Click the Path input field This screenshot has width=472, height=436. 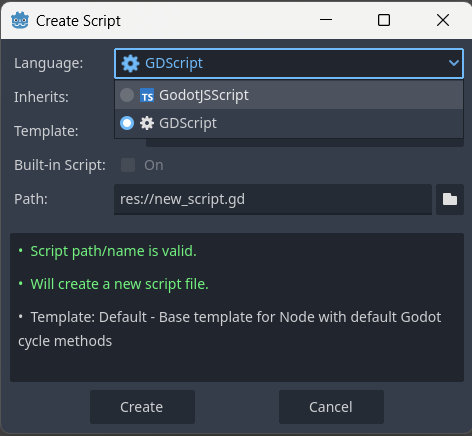click(273, 199)
